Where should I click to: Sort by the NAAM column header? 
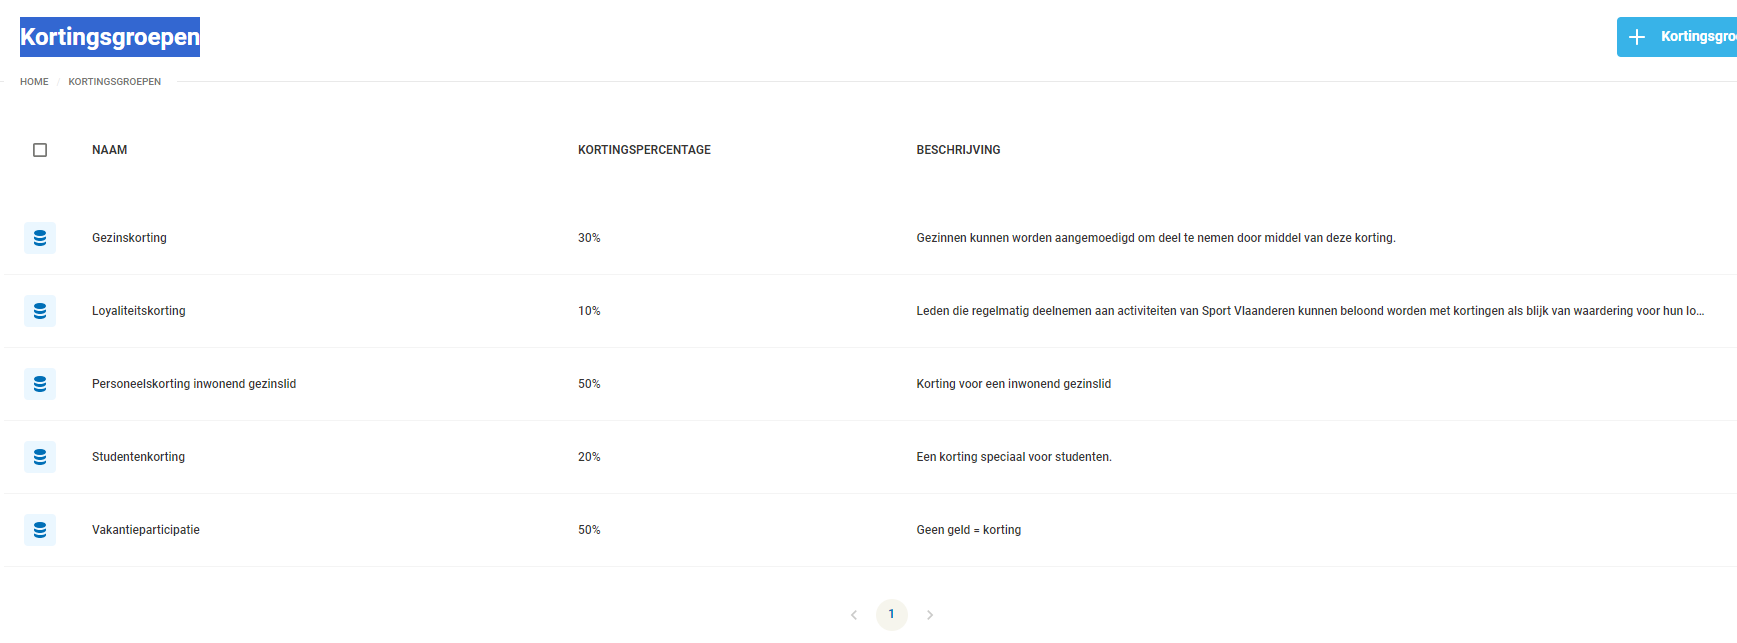tap(109, 150)
